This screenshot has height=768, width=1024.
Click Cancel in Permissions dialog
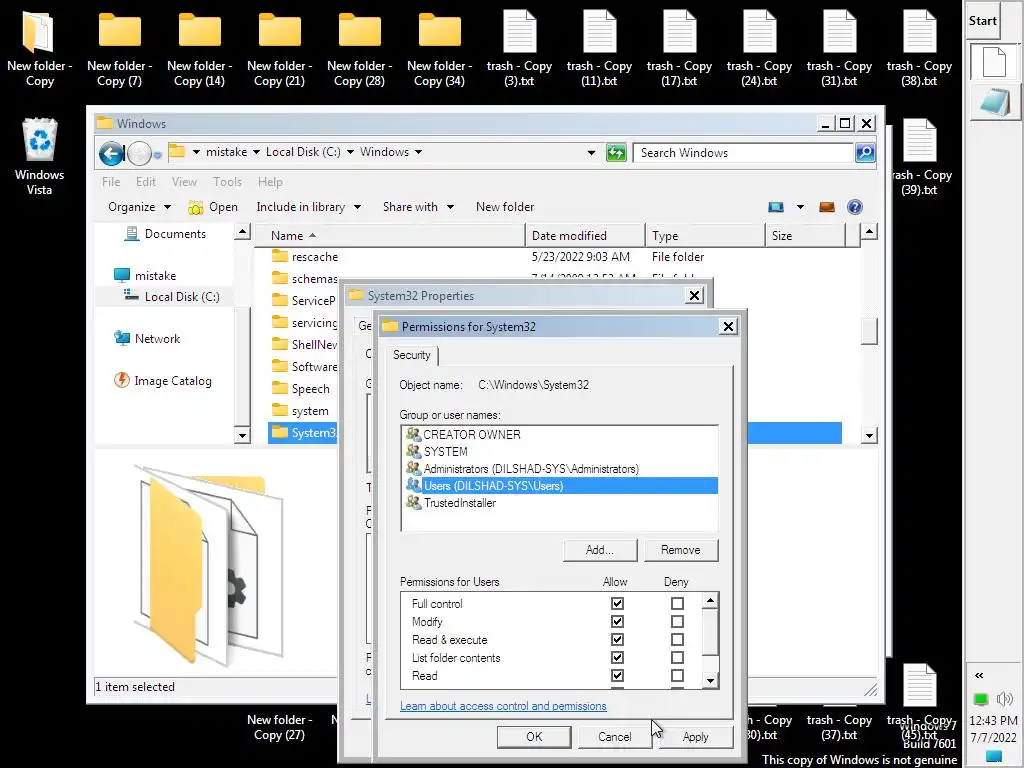point(615,737)
